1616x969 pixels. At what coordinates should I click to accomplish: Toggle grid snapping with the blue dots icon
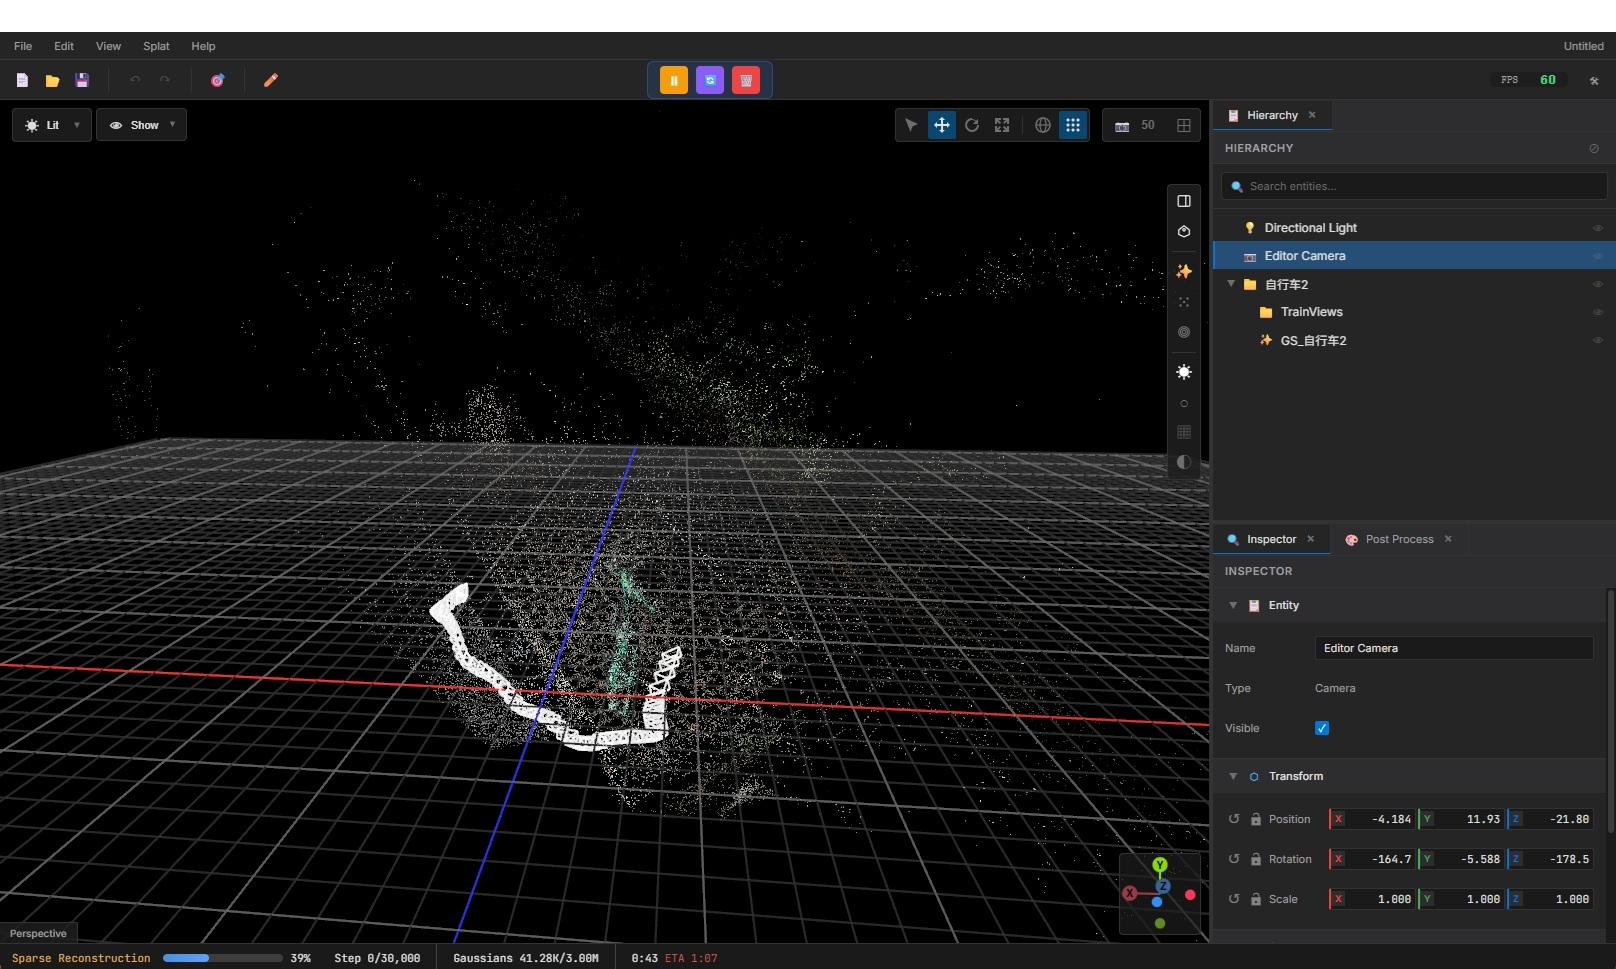point(1073,125)
